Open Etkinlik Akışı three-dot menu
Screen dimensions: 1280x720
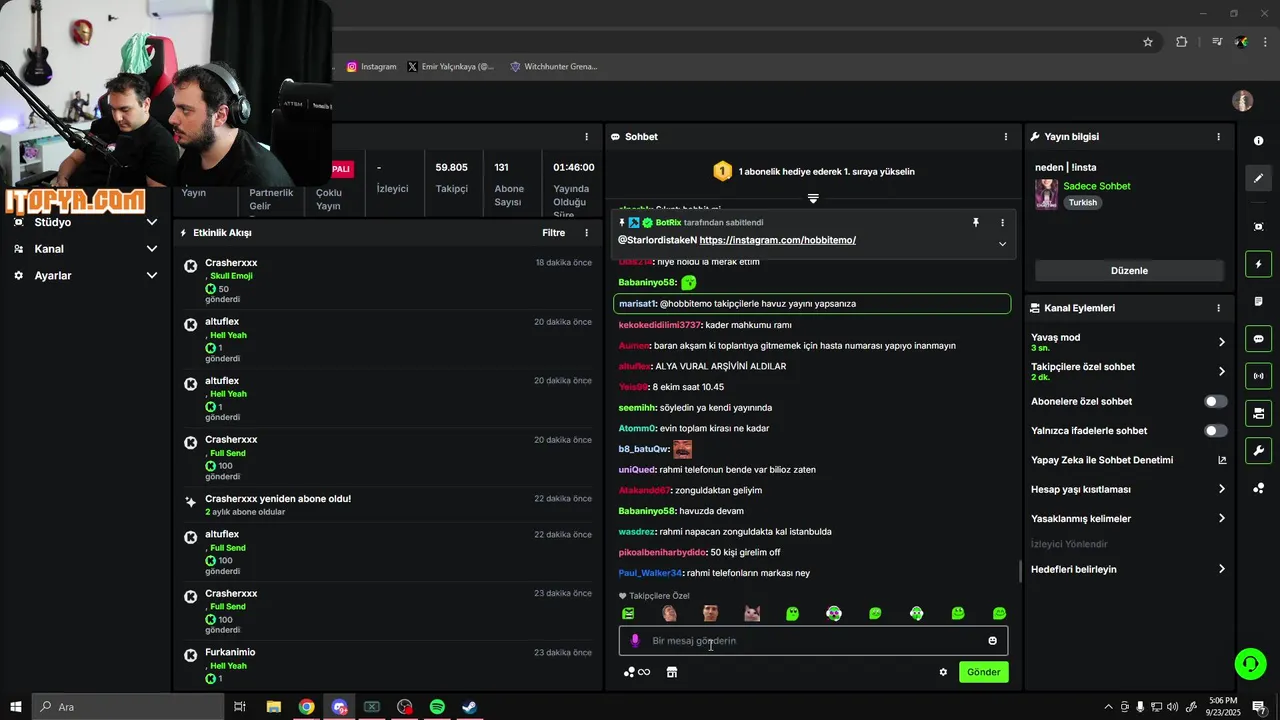[x=587, y=233]
